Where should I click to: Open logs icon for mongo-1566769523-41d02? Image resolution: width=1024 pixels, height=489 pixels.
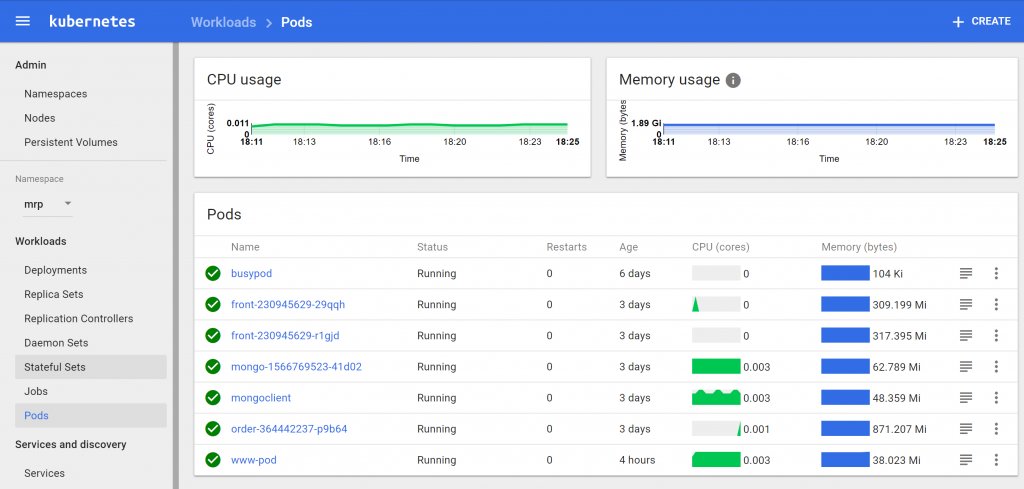[x=966, y=367]
